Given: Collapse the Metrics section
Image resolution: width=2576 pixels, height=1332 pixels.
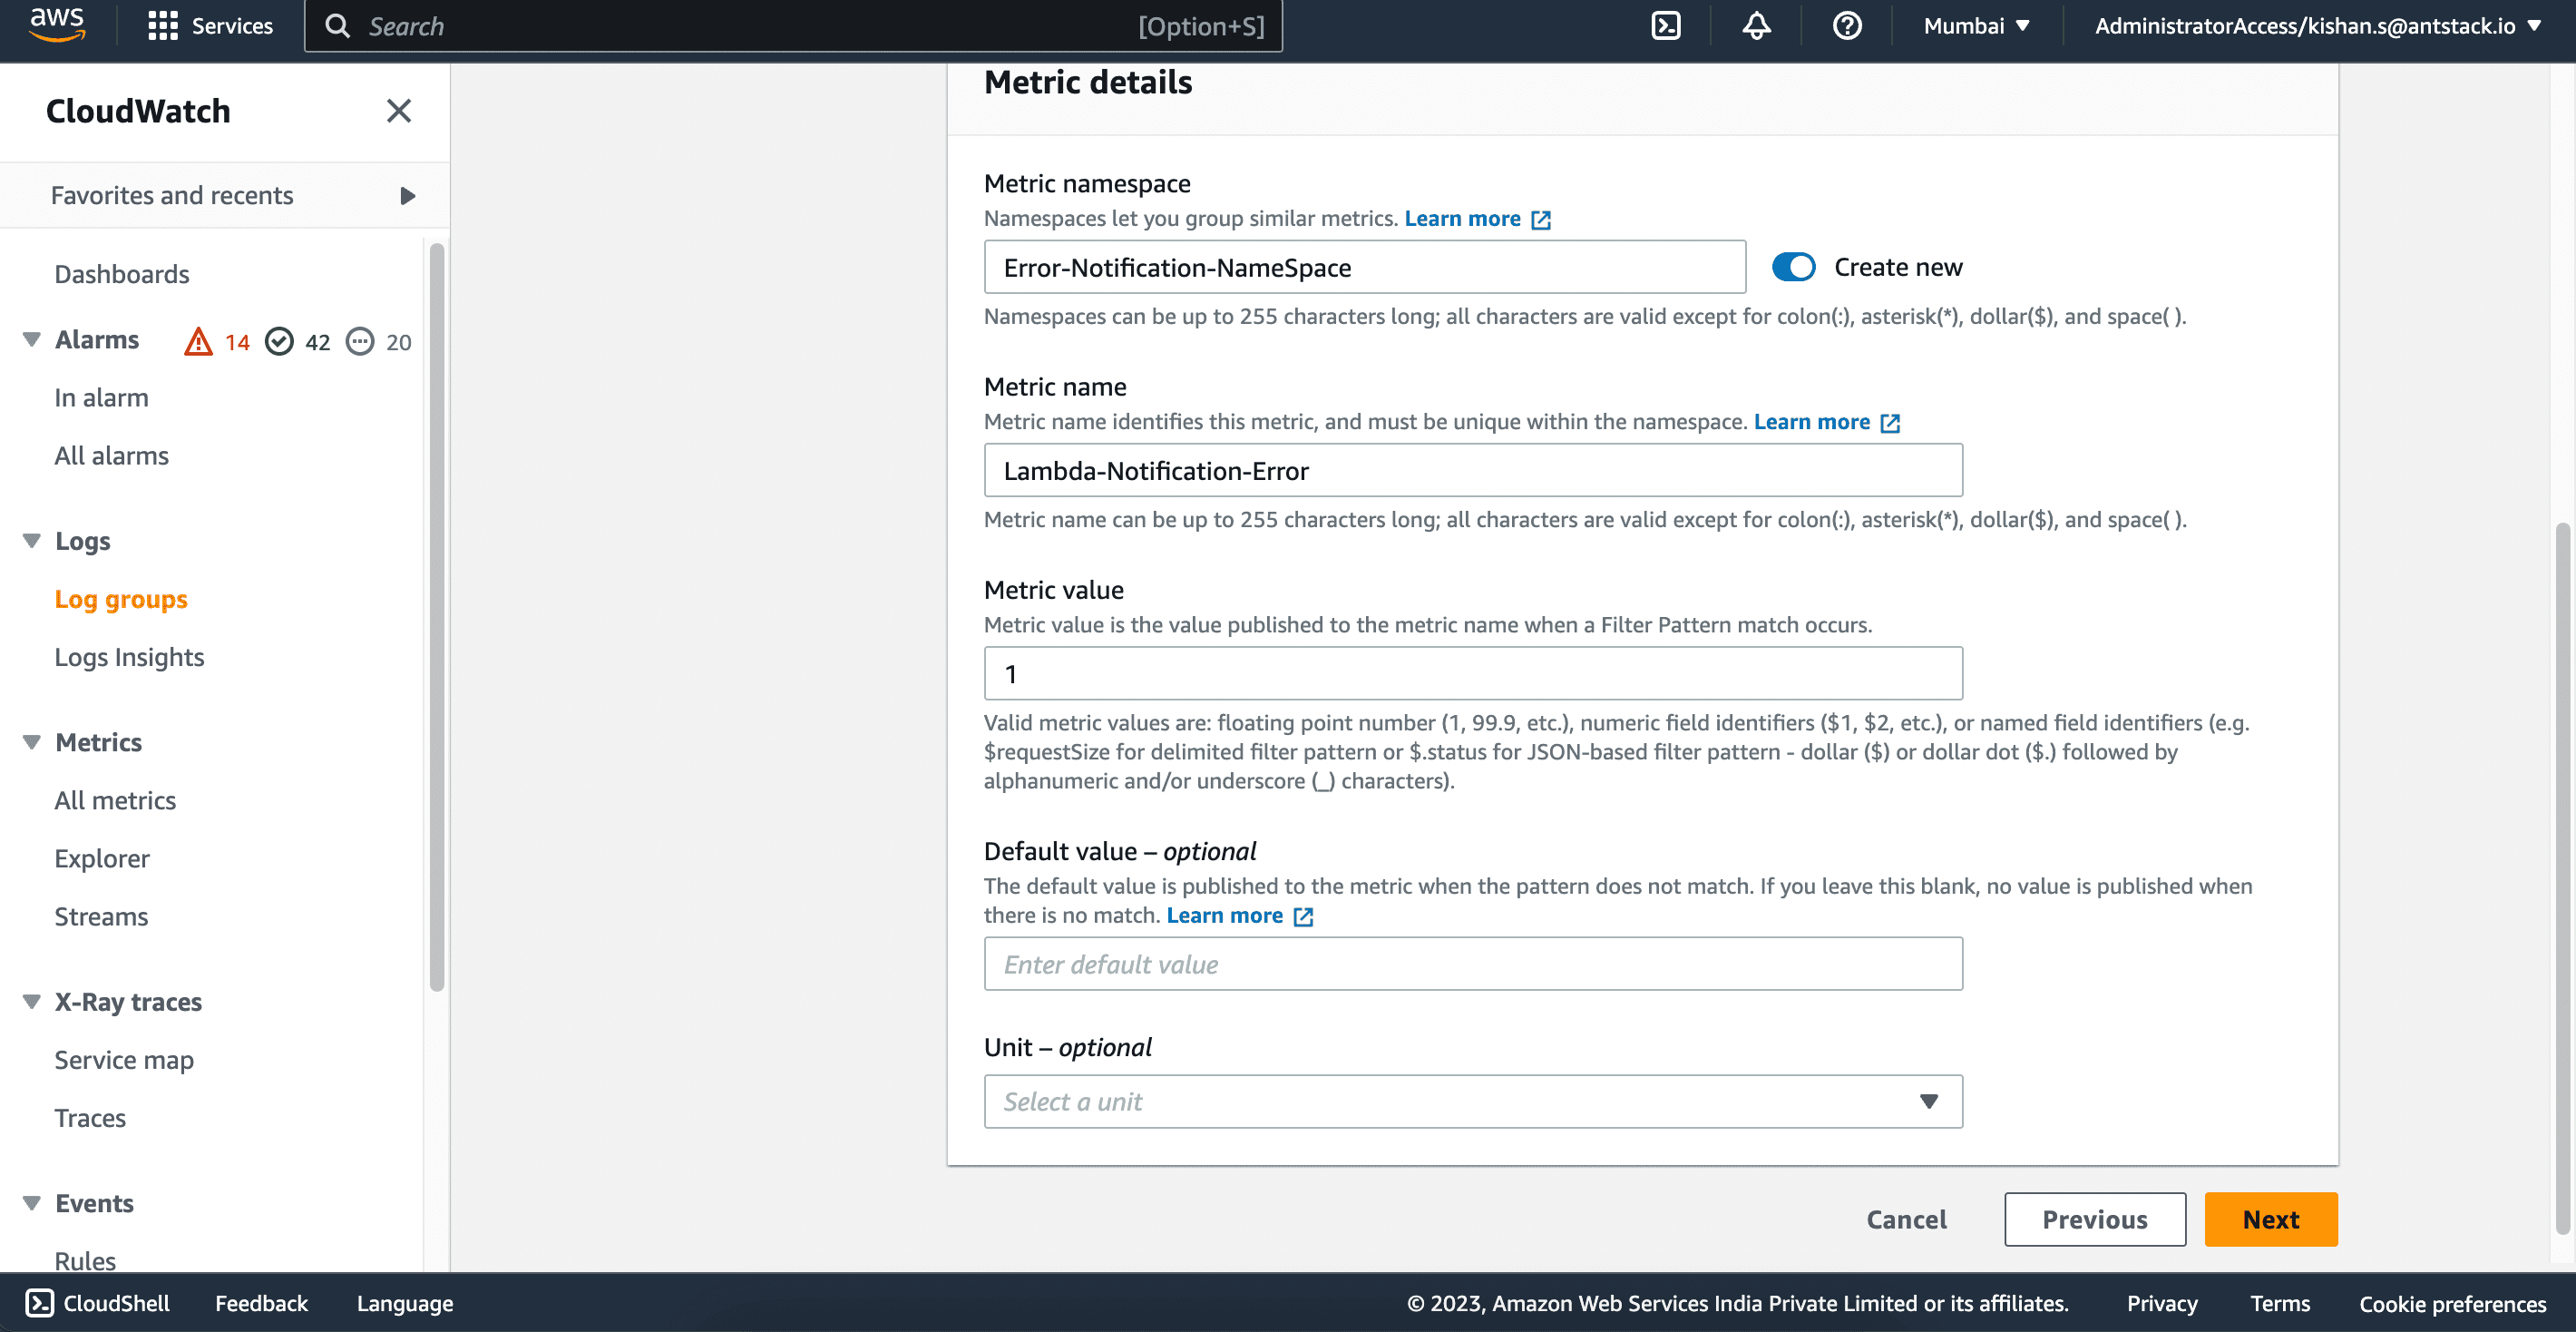Looking at the screenshot, I should [32, 742].
